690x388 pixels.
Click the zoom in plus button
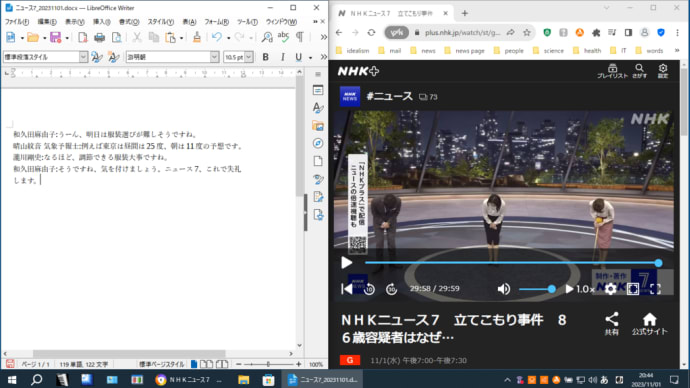click(299, 364)
